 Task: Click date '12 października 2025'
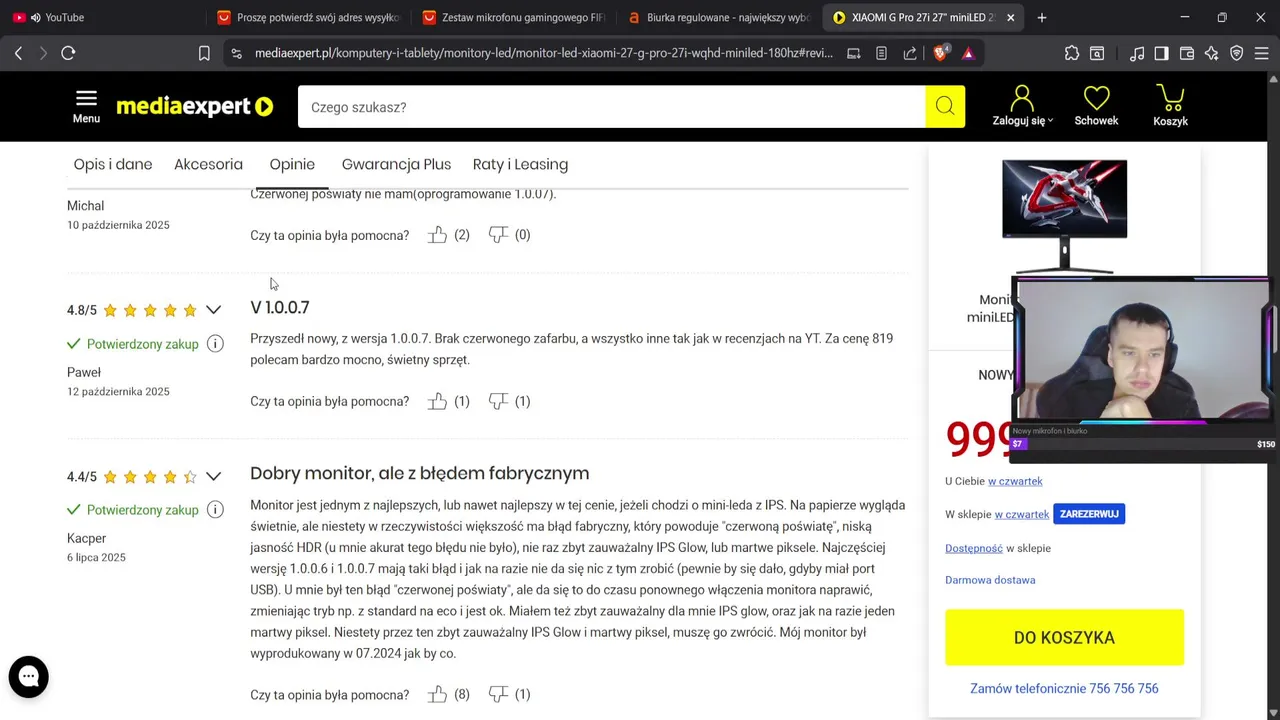coord(118,391)
